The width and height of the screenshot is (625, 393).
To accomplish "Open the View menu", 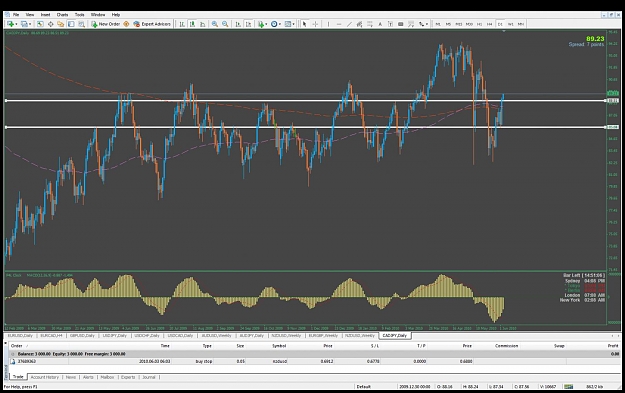I will click(x=30, y=15).
